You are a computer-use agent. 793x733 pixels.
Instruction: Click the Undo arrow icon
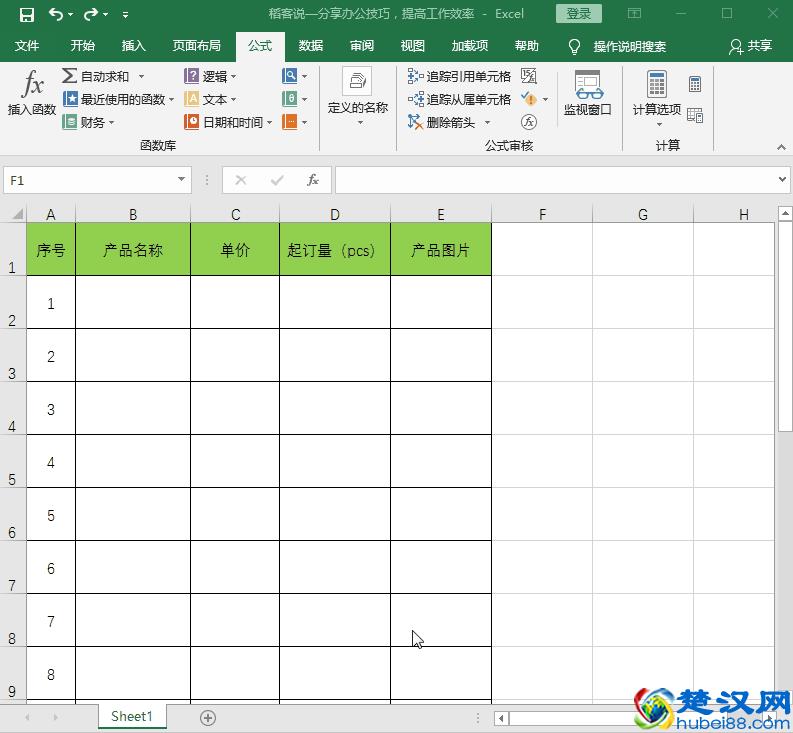(56, 14)
